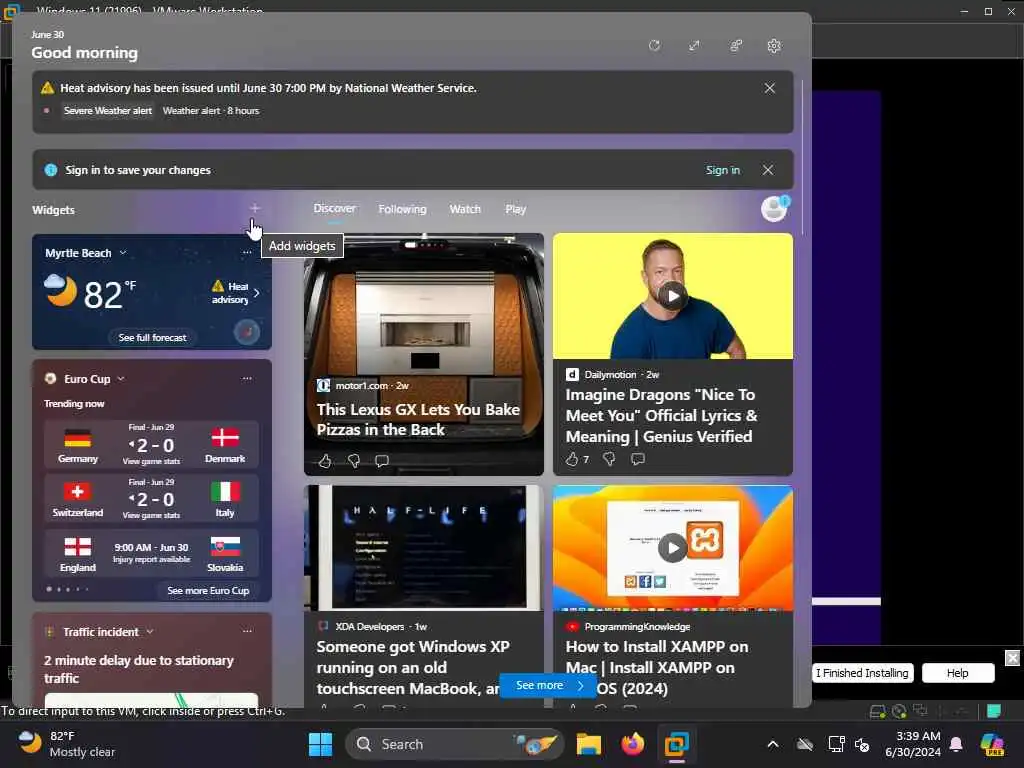The width and height of the screenshot is (1024, 768).
Task: Dismiss the heat advisory banner
Action: pyautogui.click(x=770, y=88)
